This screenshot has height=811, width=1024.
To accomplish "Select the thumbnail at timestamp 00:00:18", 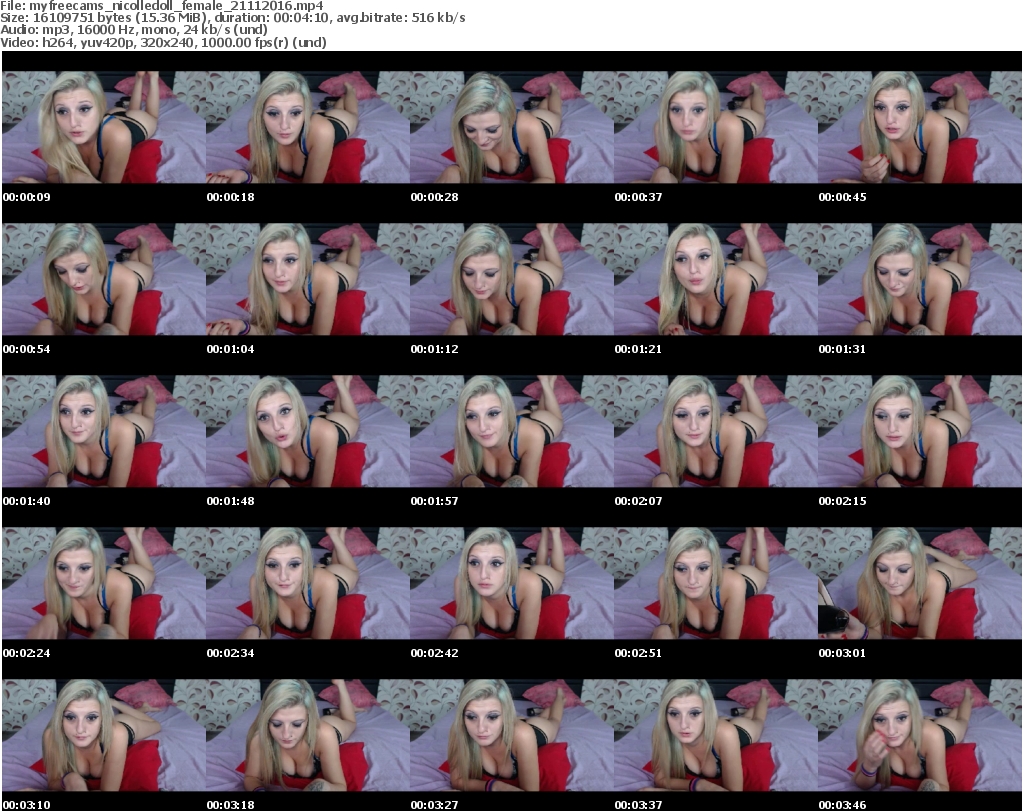I will point(308,127).
